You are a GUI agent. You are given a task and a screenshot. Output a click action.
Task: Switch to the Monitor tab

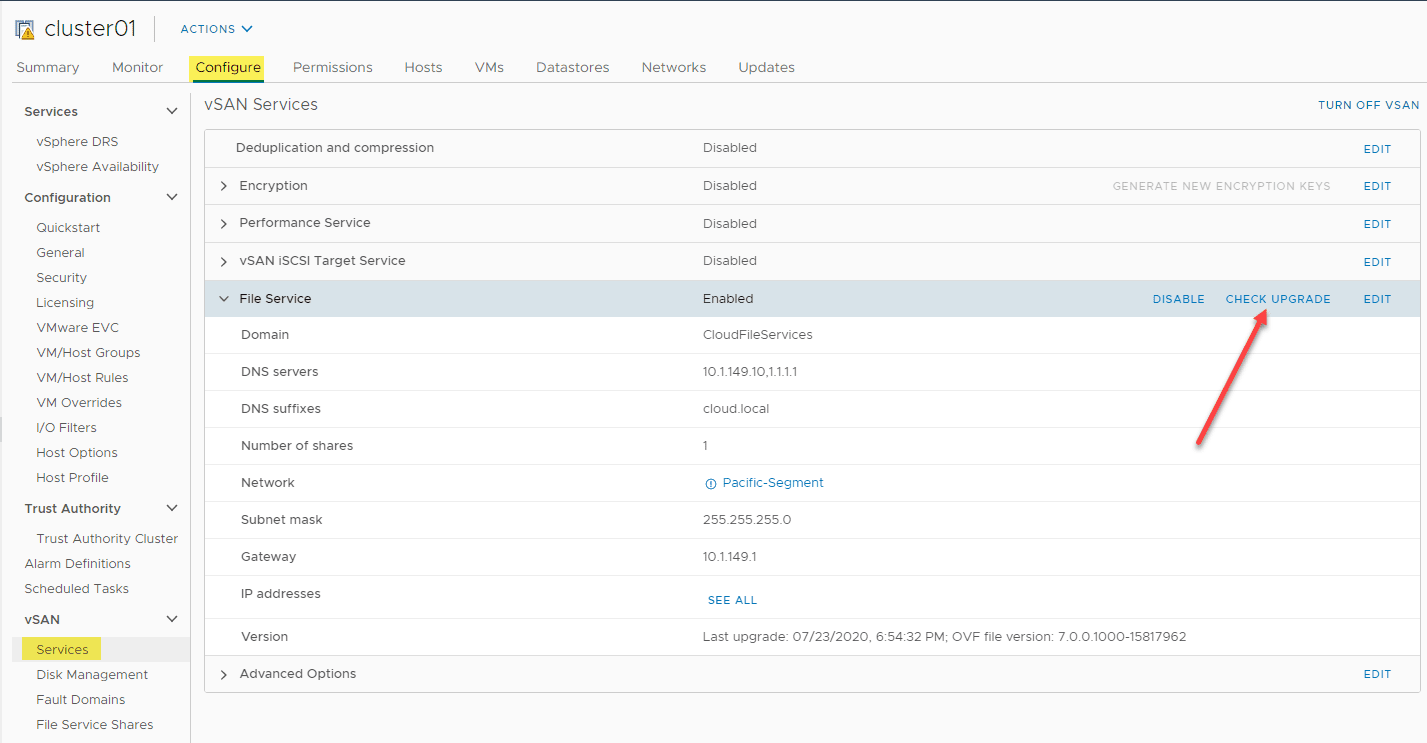click(137, 67)
